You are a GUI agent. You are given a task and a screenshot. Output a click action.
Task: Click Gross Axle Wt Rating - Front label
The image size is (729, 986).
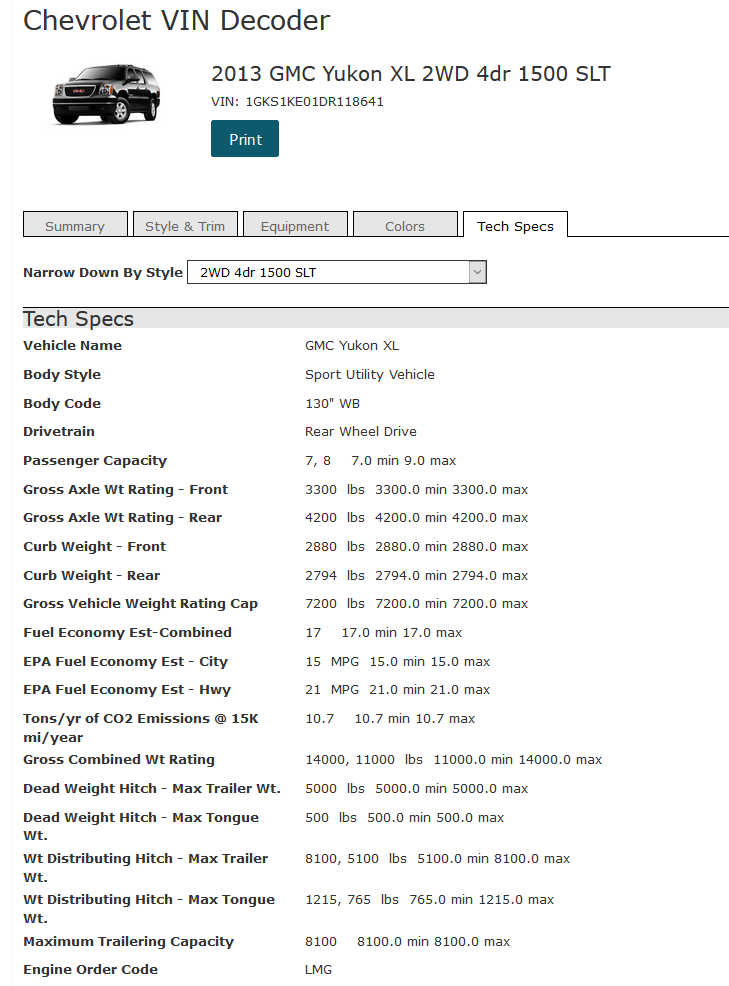[126, 489]
